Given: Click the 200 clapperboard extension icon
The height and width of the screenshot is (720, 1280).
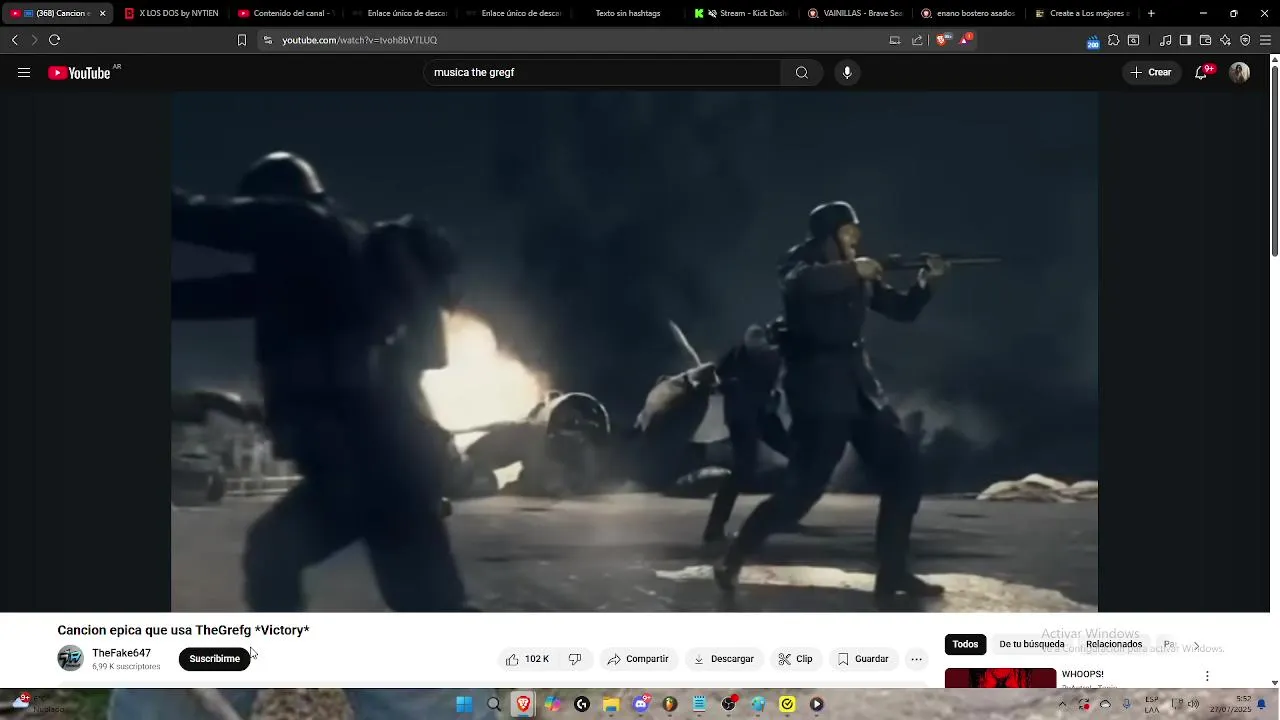Looking at the screenshot, I should pos(1093,41).
